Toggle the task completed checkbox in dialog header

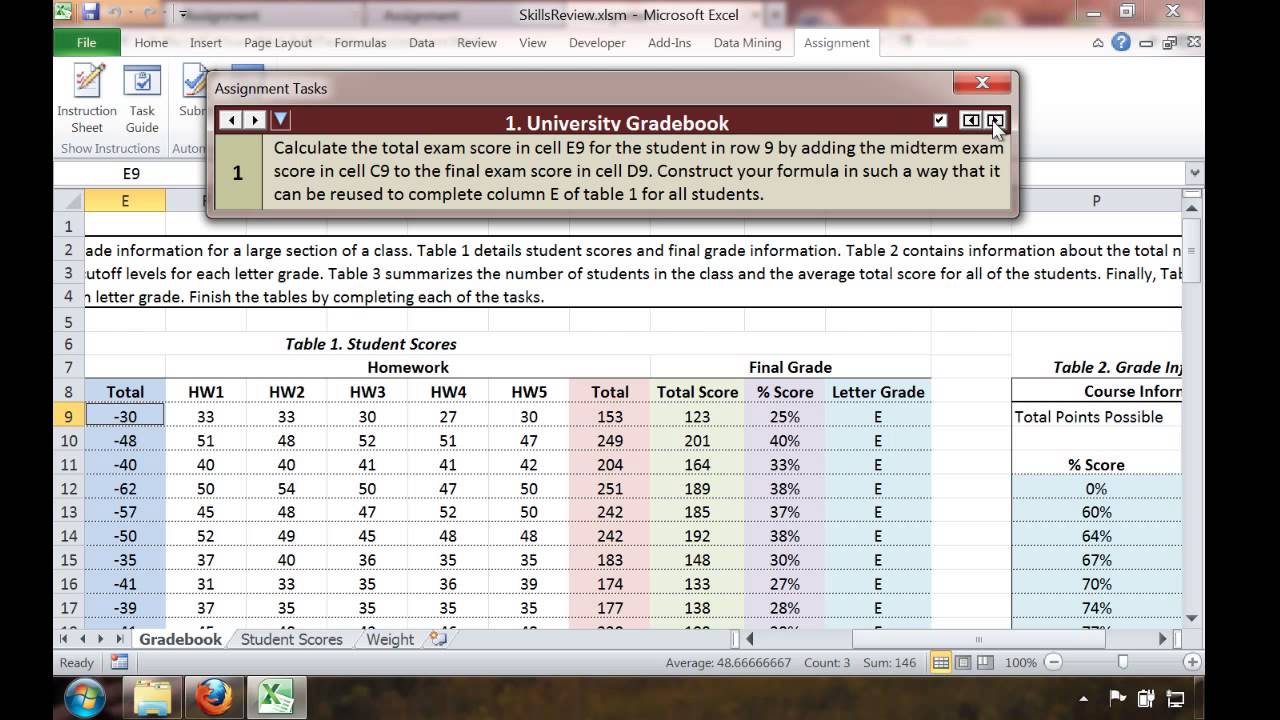click(940, 120)
